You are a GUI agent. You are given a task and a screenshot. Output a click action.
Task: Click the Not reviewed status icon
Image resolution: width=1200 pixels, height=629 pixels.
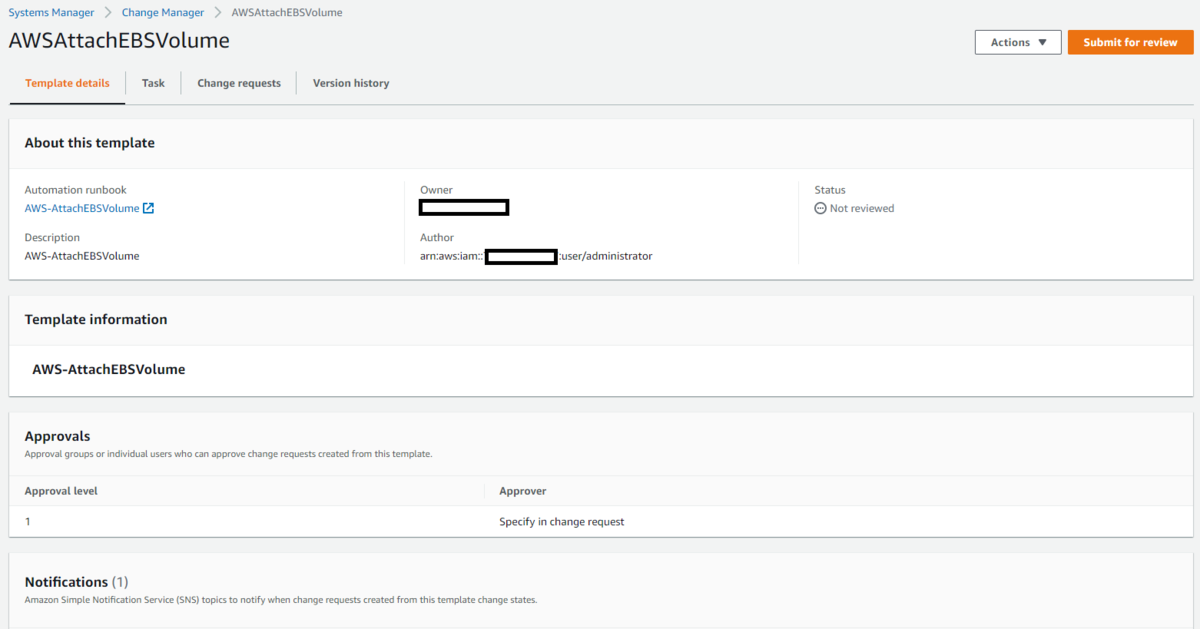pyautogui.click(x=820, y=208)
